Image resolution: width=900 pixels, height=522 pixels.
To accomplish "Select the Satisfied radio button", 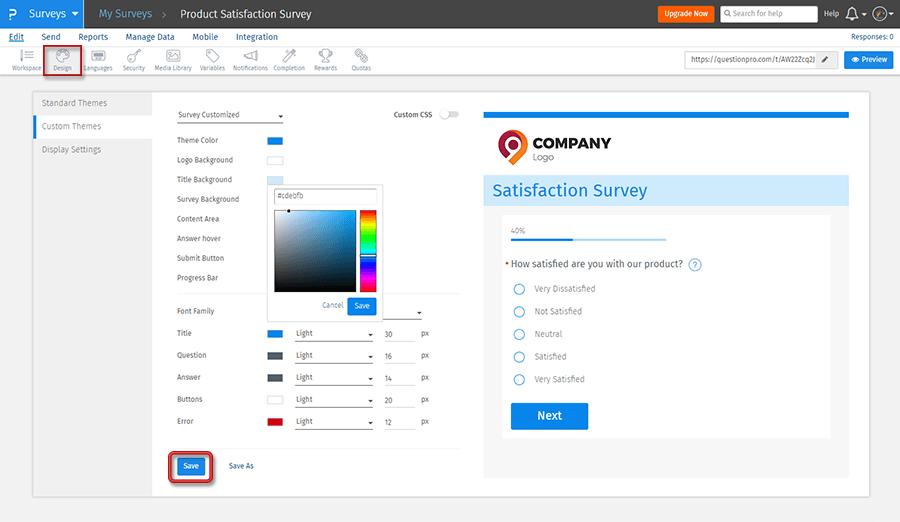I will 519,357.
